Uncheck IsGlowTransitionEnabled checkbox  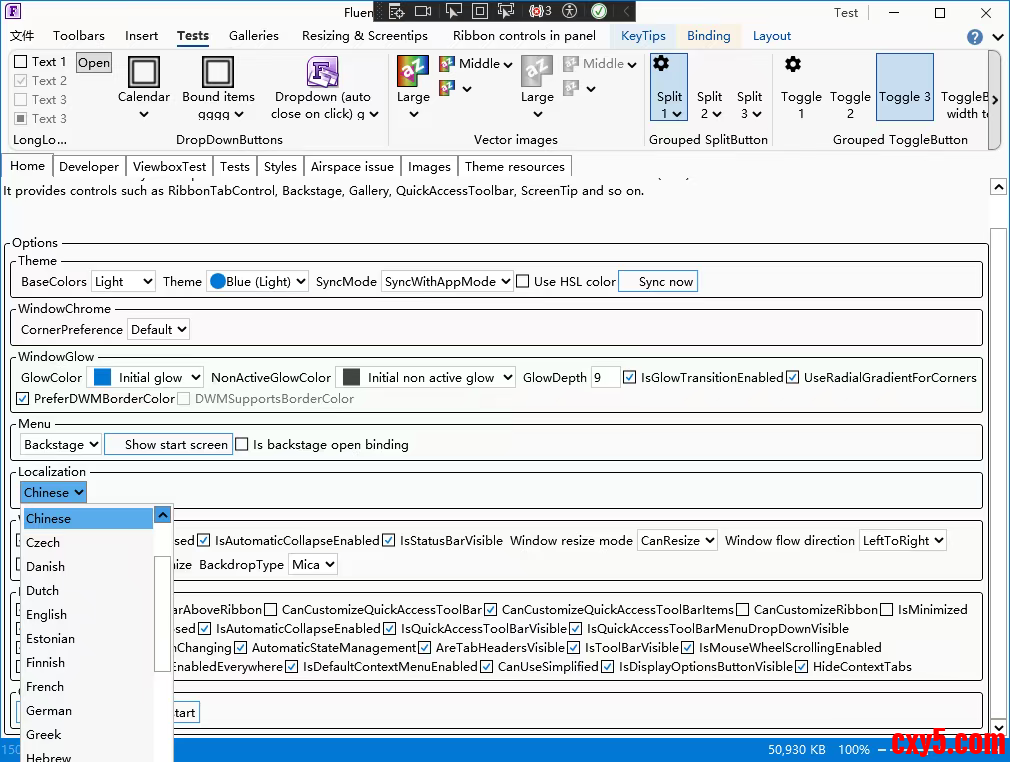pos(630,378)
